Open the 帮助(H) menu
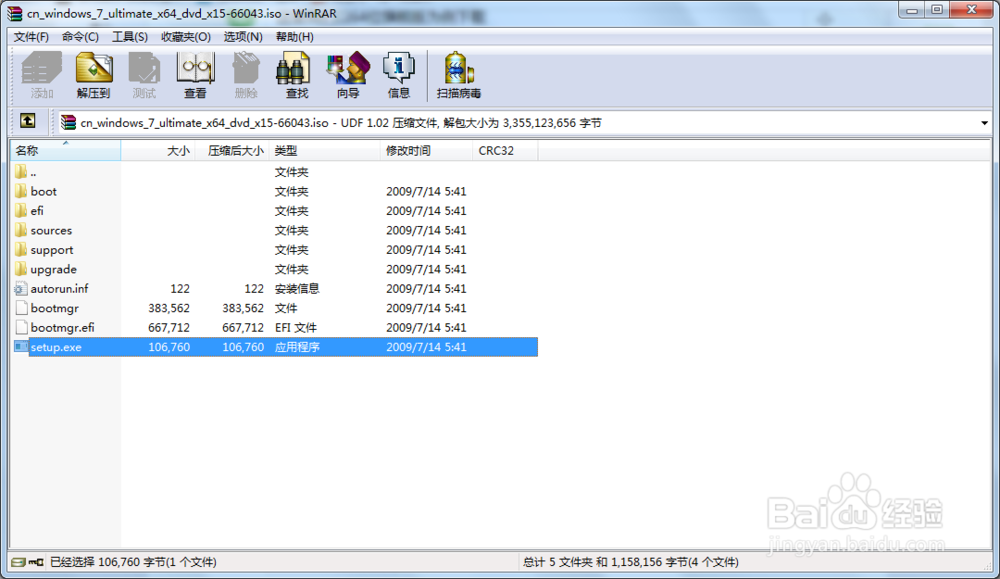 295,37
